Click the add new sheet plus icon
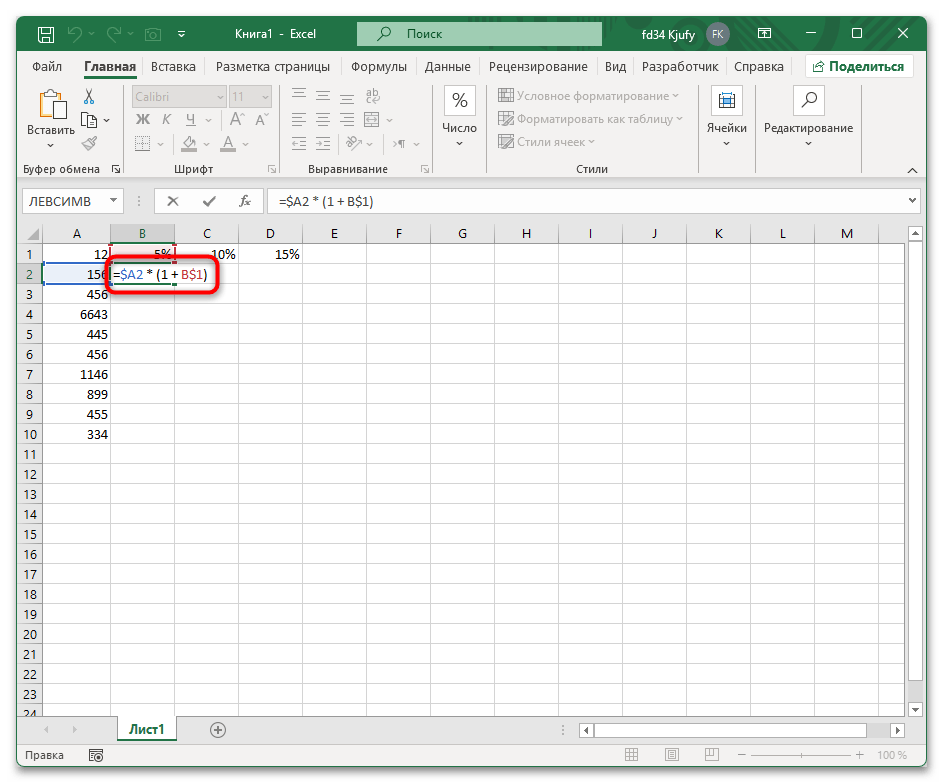This screenshot has width=943, height=783. (218, 730)
